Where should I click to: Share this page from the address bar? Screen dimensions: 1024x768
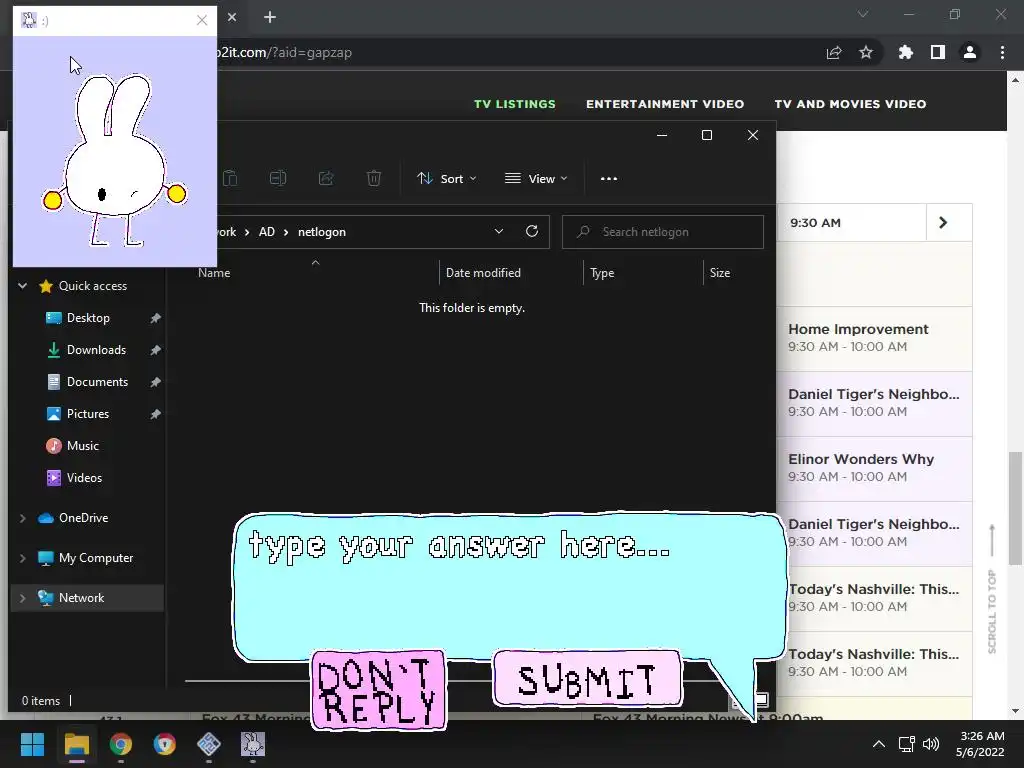(x=834, y=52)
